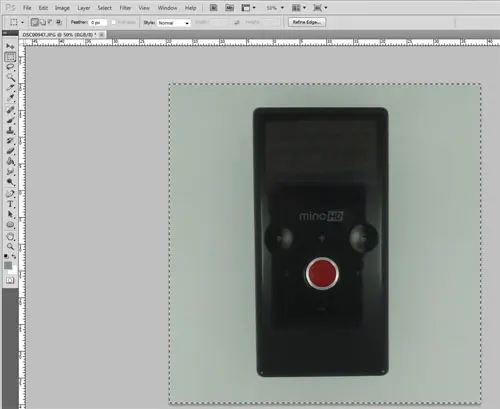Select the Ellipse shape tool

tap(10, 225)
